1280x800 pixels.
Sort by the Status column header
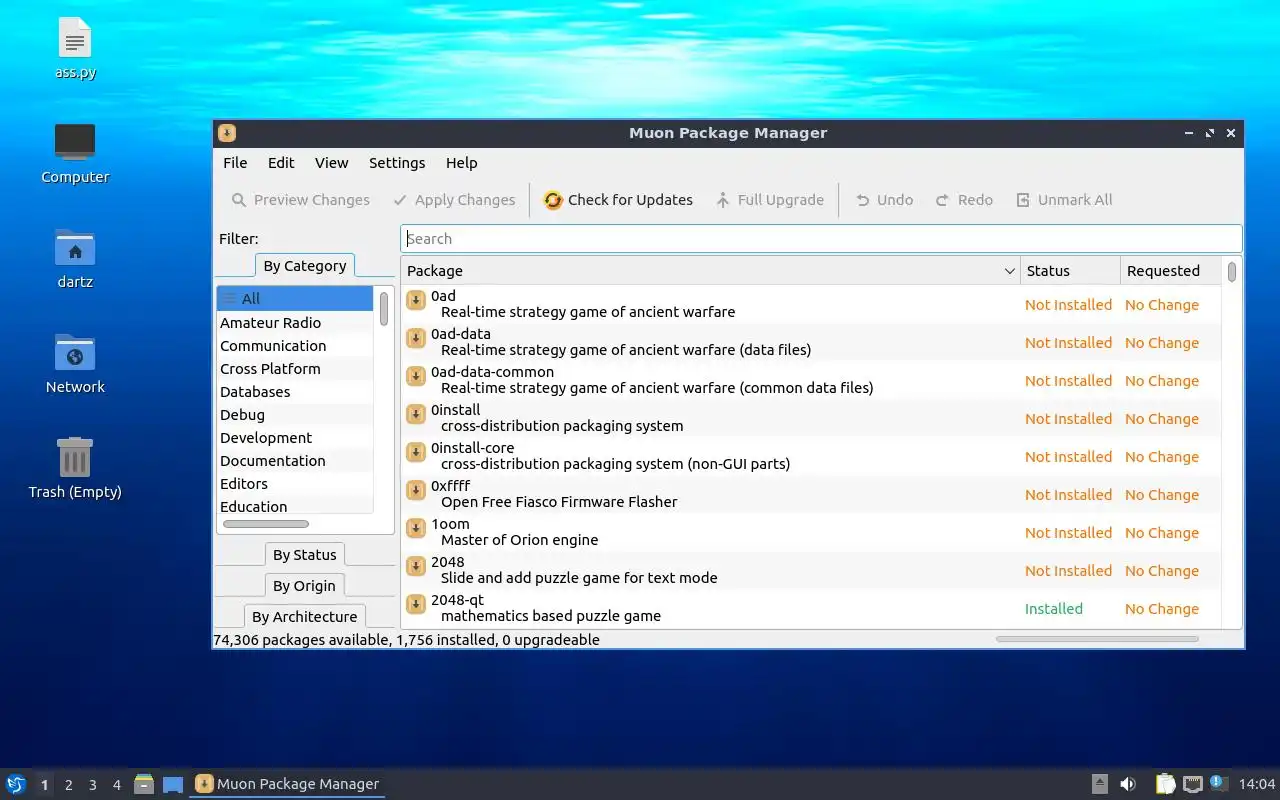(x=1070, y=271)
